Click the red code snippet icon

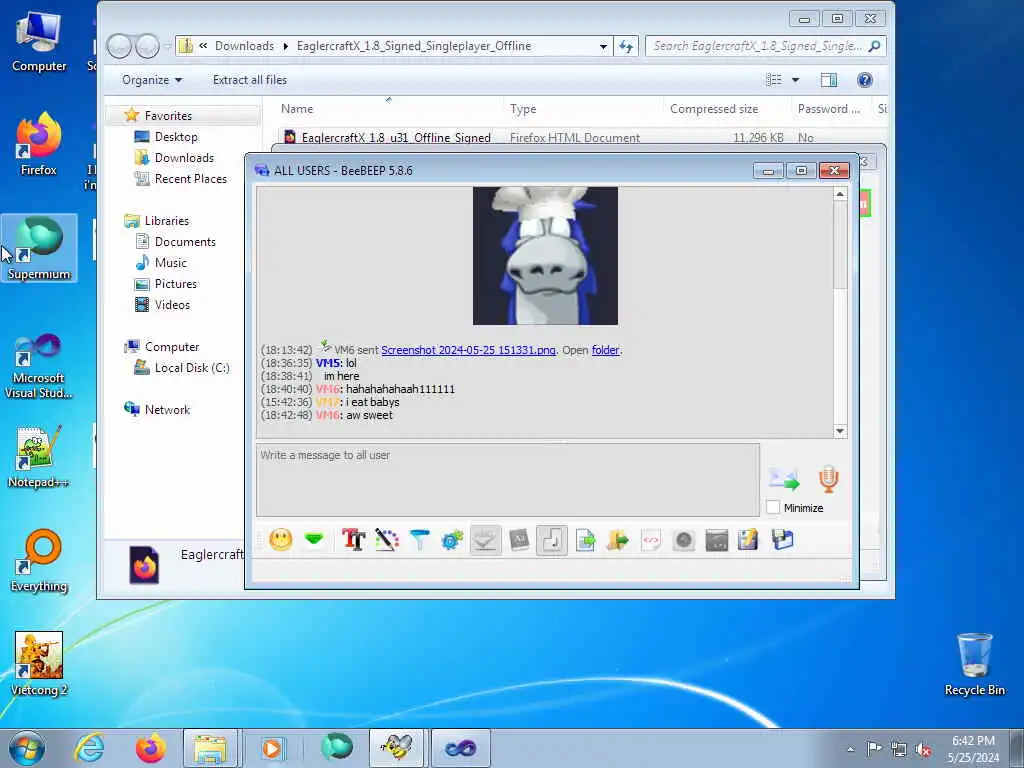(x=651, y=540)
